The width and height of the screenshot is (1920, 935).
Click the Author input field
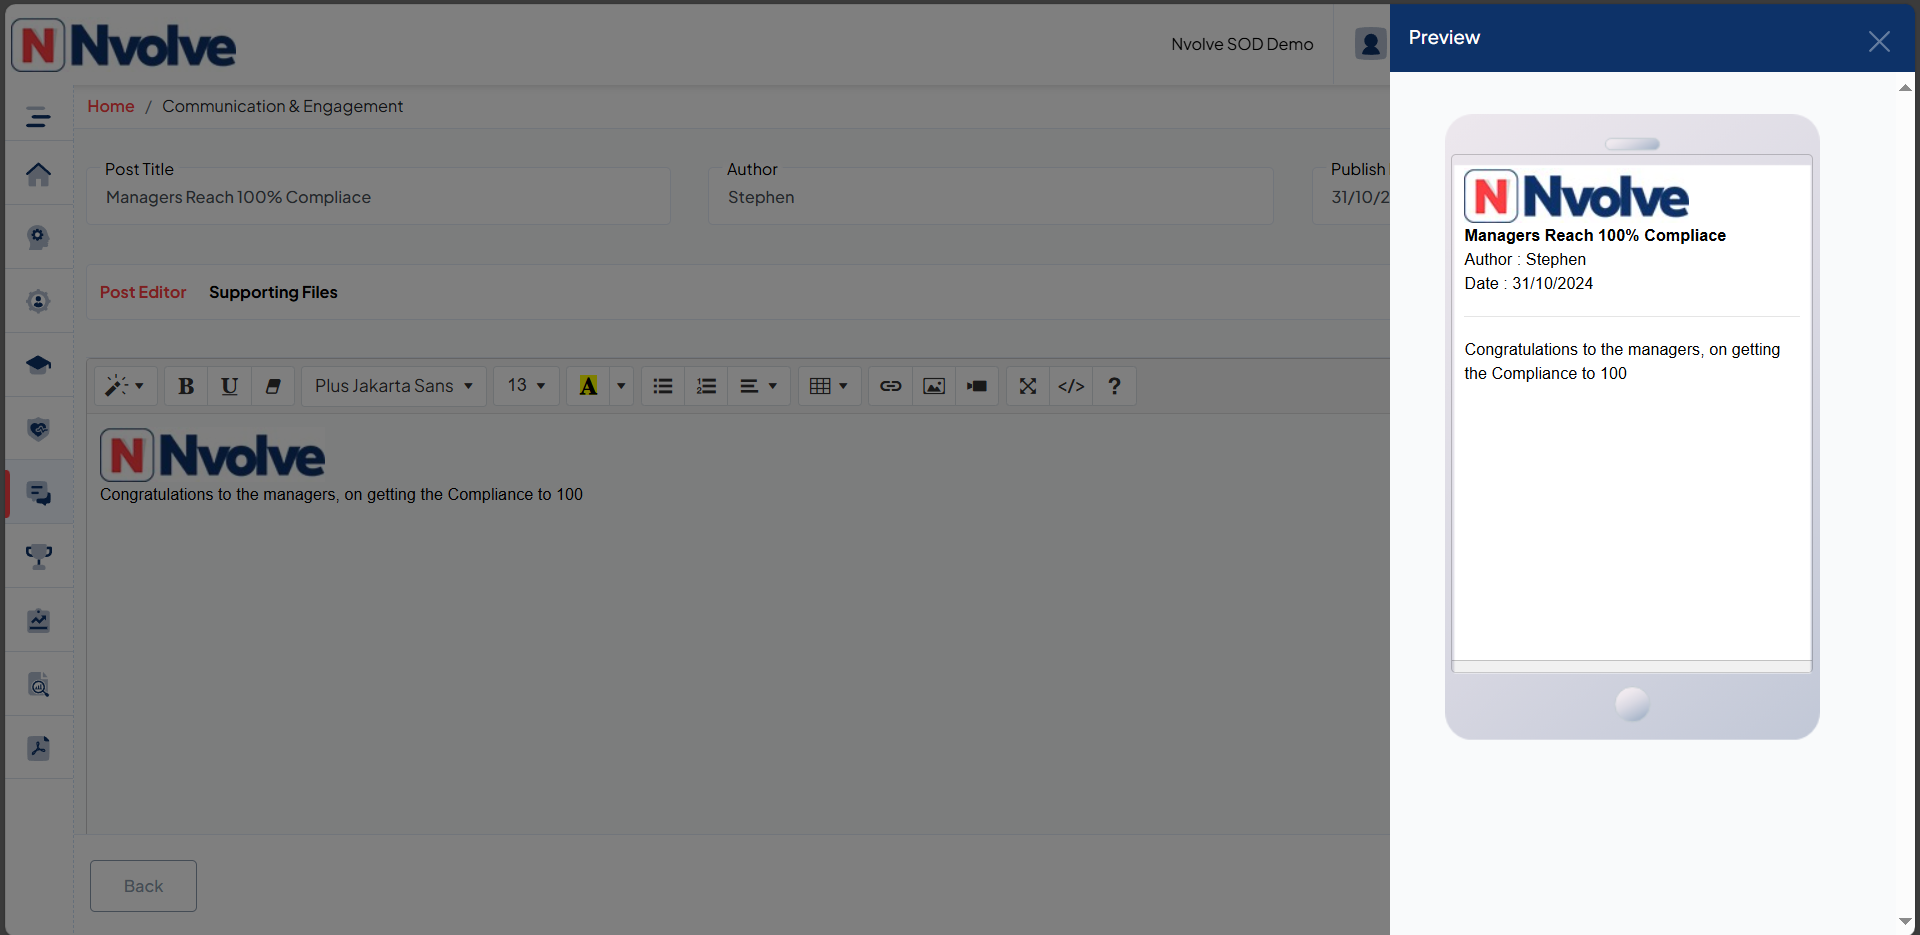point(991,197)
